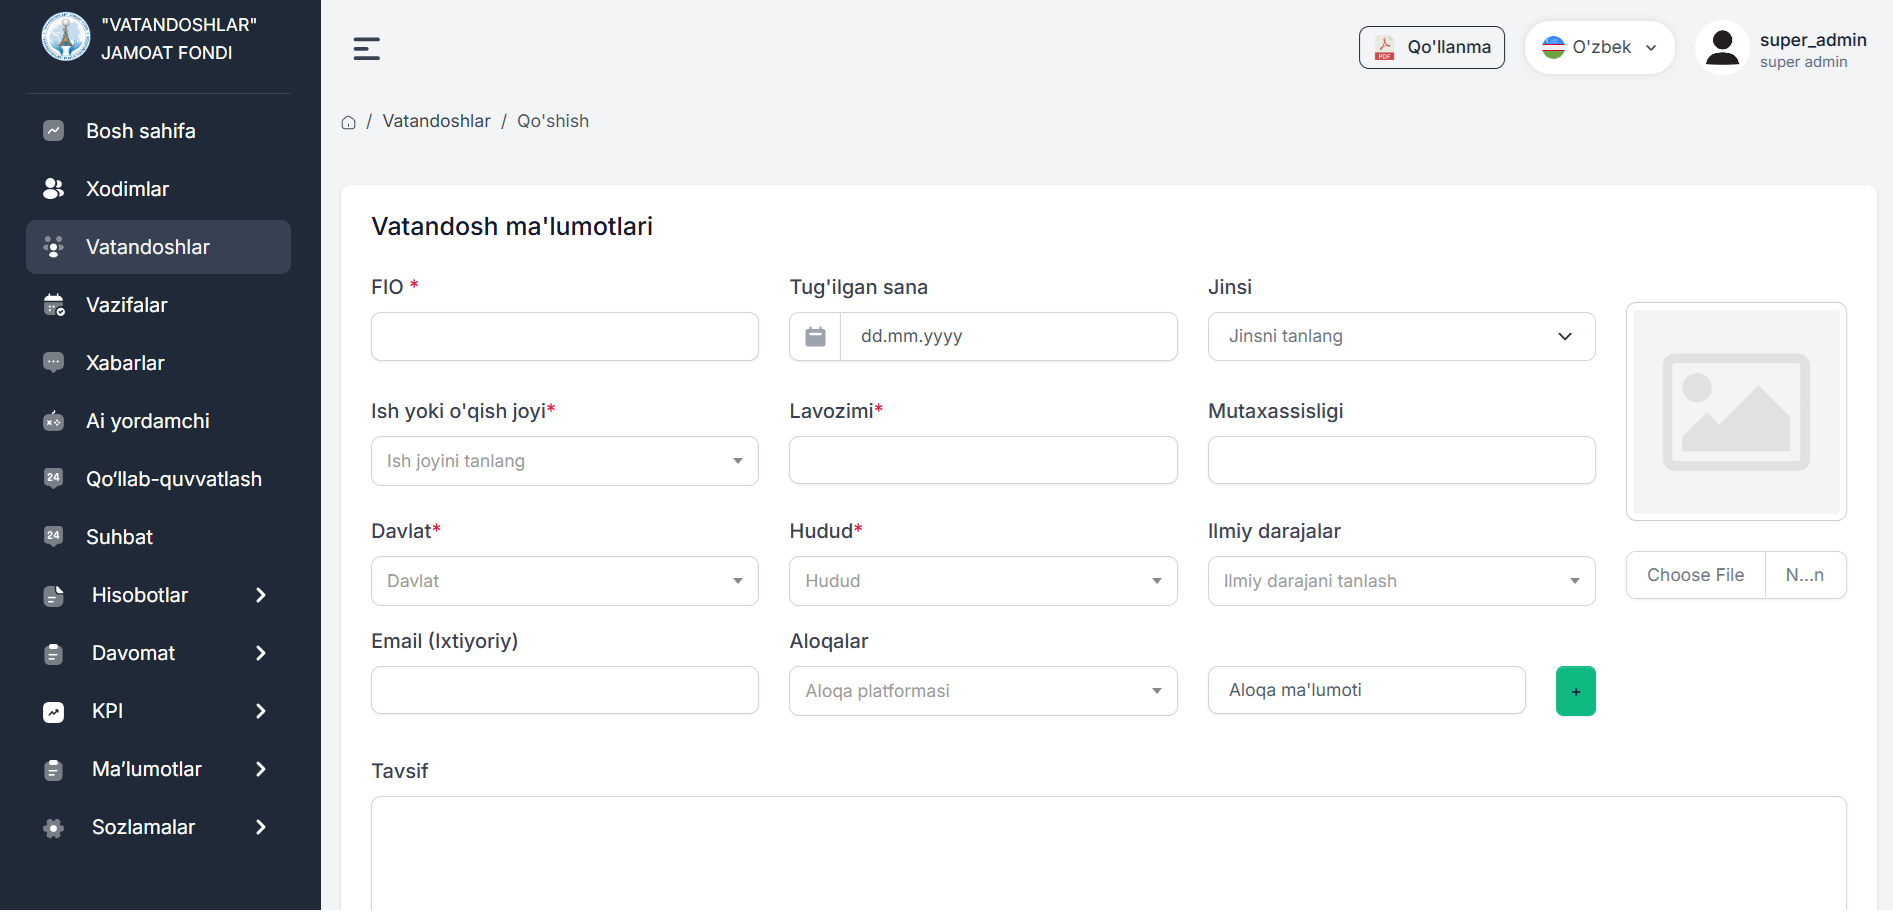Click the Choose File upload button
The height and width of the screenshot is (912, 1893).
(x=1695, y=575)
